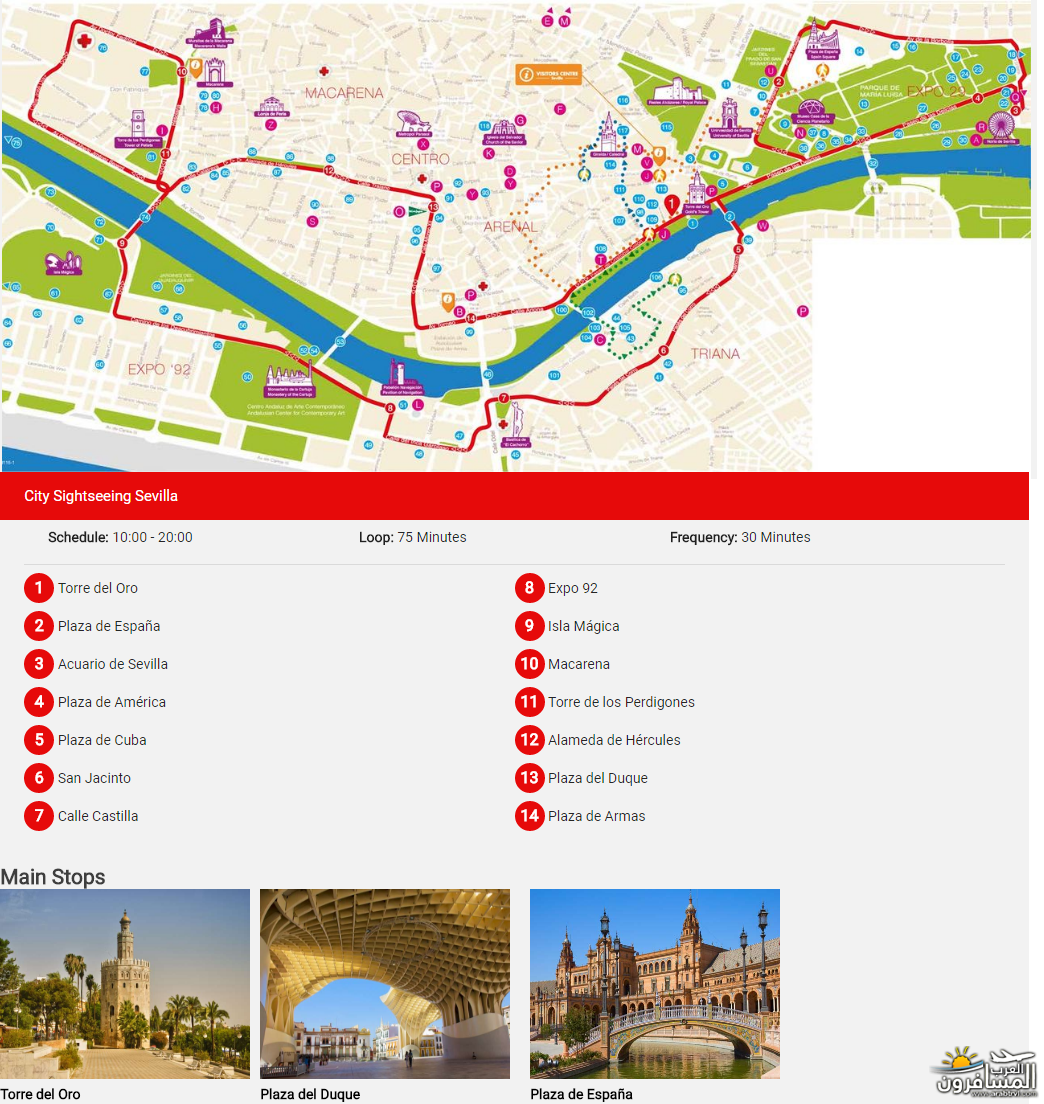1044x1104 pixels.
Task: Choose the stop 7 badge beside Calle Castilla
Action: (39, 816)
